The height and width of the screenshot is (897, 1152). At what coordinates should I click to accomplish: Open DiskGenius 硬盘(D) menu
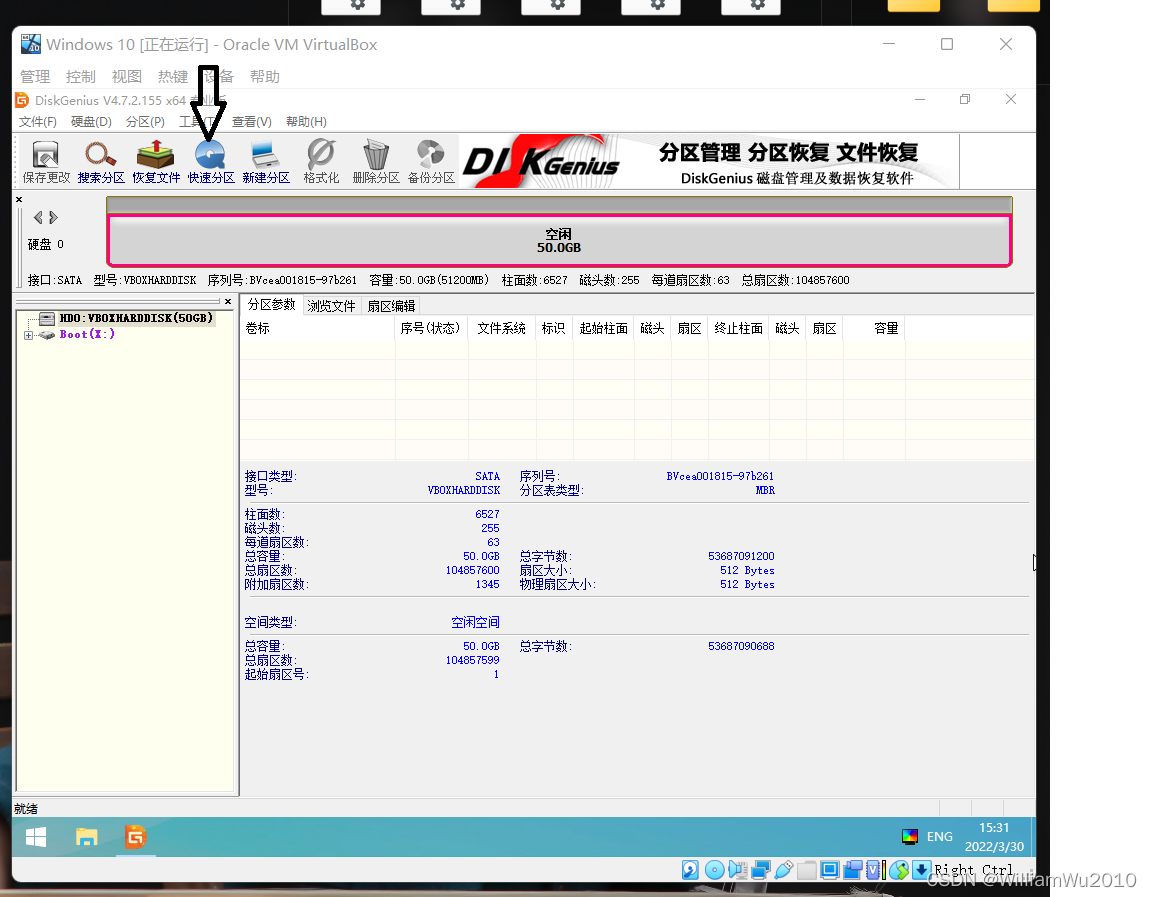[91, 121]
